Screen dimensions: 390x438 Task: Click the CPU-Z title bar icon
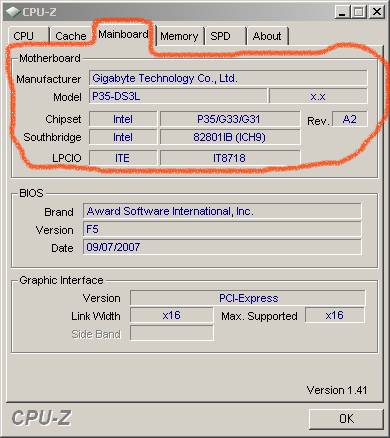[13, 12]
